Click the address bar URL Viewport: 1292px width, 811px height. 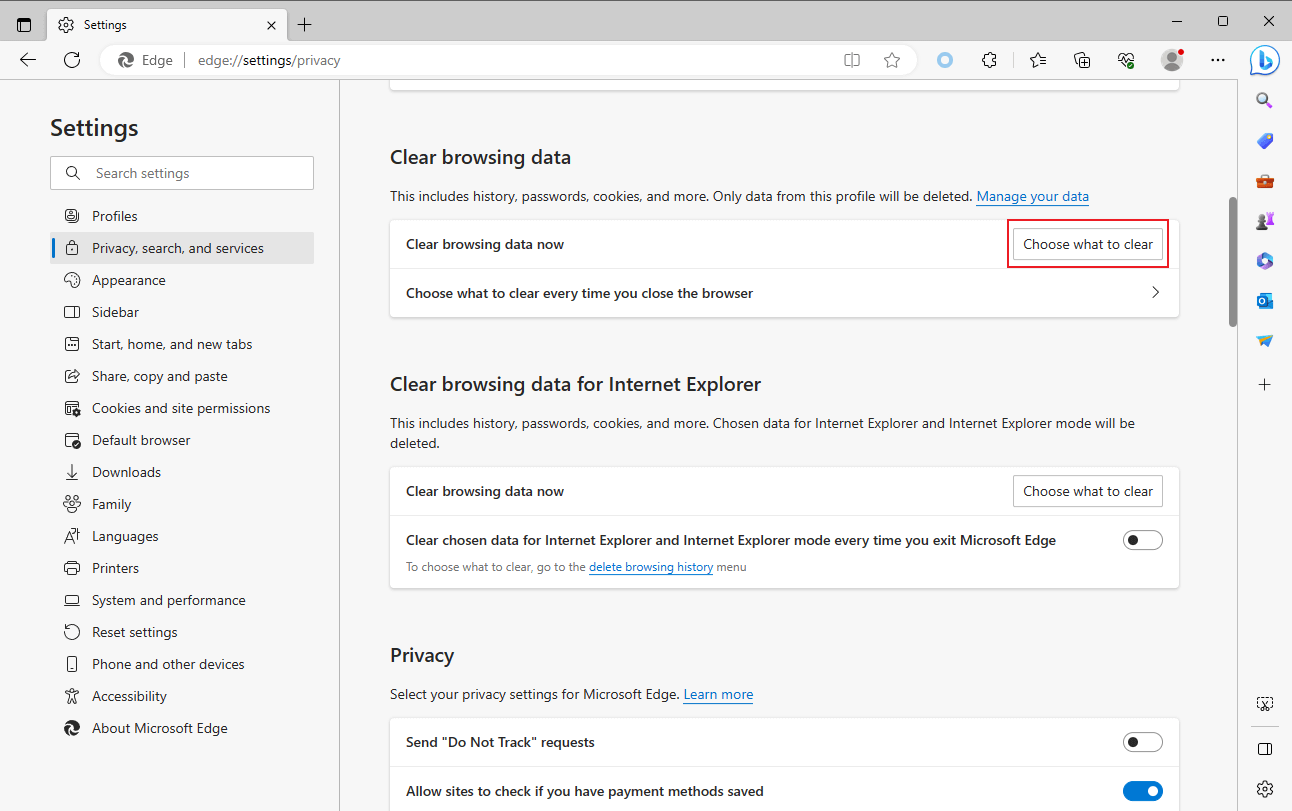point(269,60)
